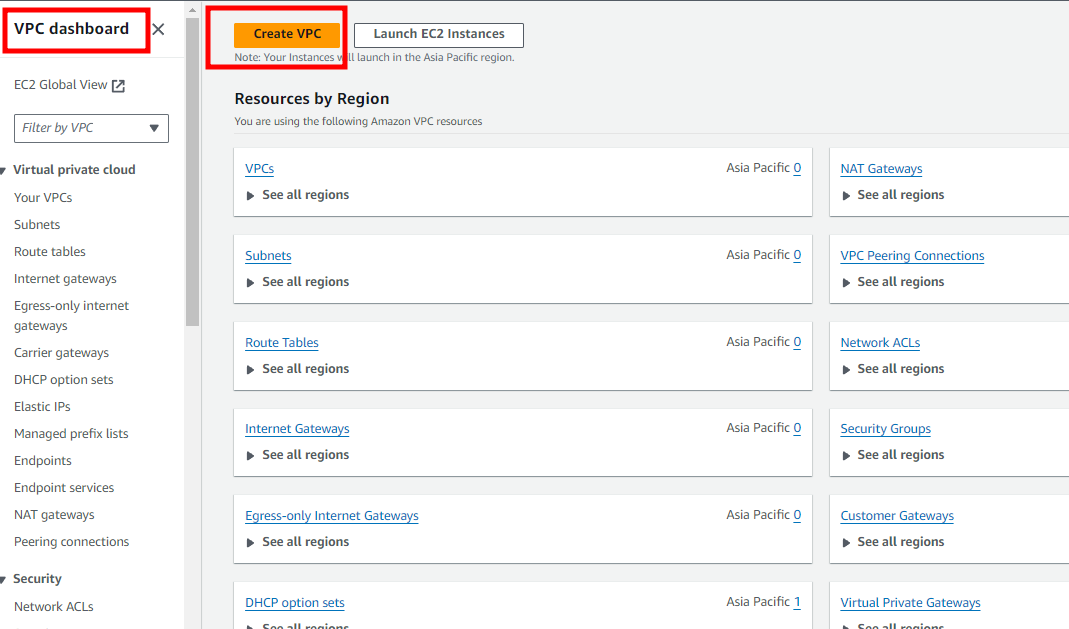Collapse the Security section in sidebar
The height and width of the screenshot is (629, 1069).
[x=3, y=579]
